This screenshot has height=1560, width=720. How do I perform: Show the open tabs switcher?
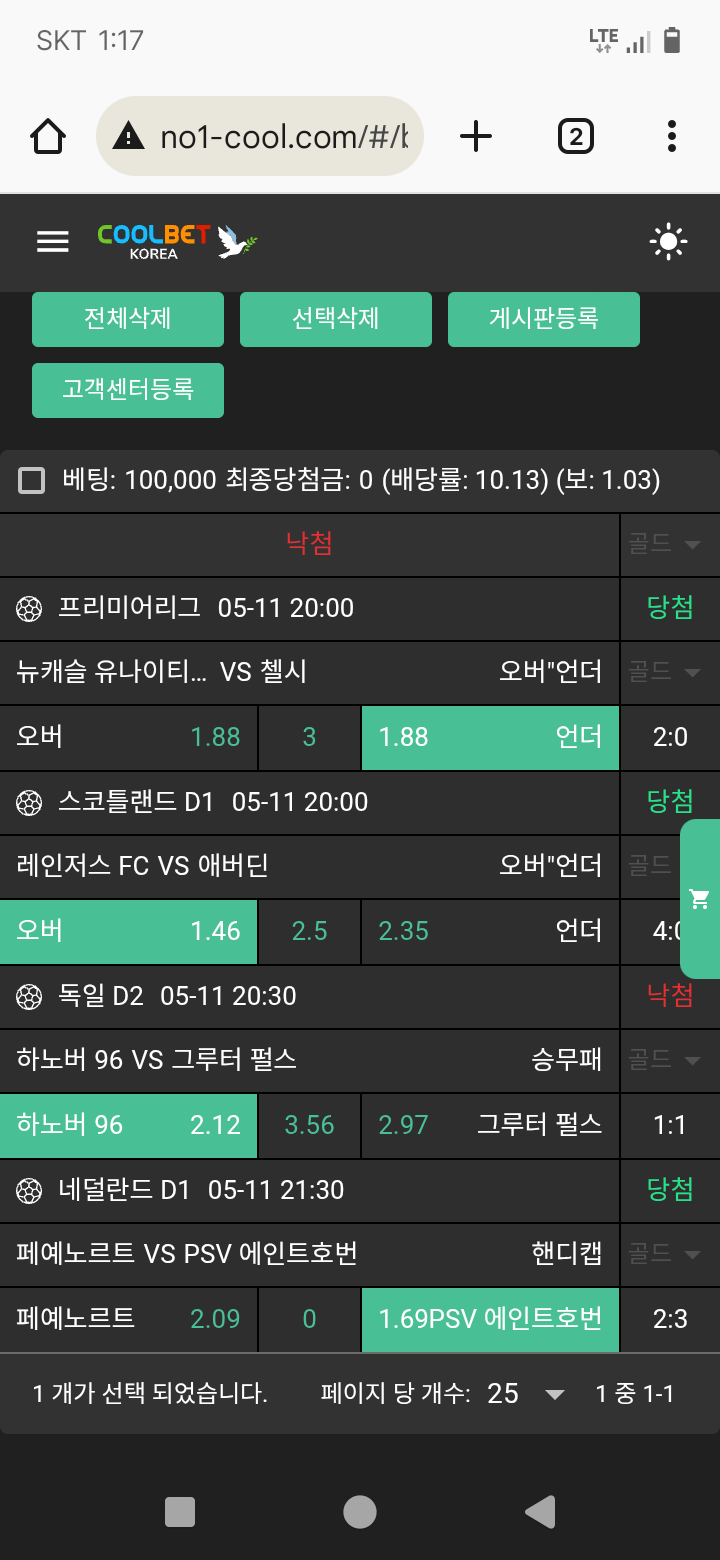(x=575, y=136)
